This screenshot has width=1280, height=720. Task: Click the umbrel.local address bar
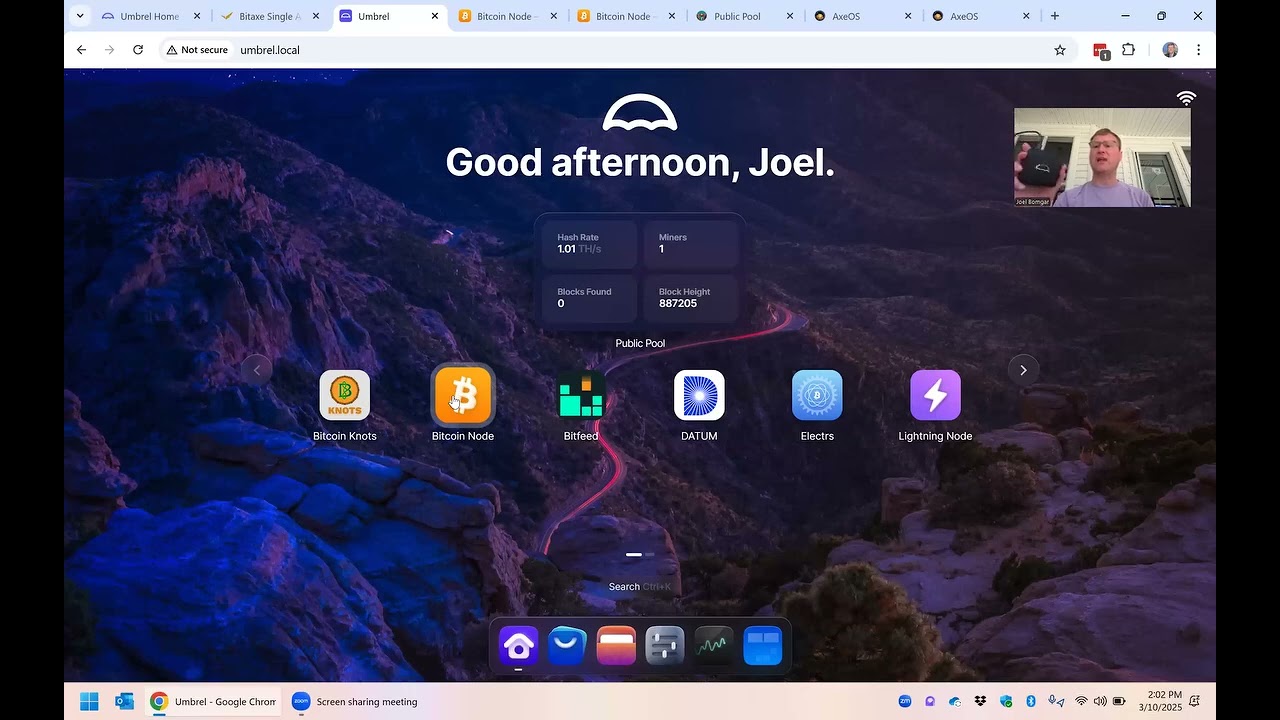tap(640, 50)
